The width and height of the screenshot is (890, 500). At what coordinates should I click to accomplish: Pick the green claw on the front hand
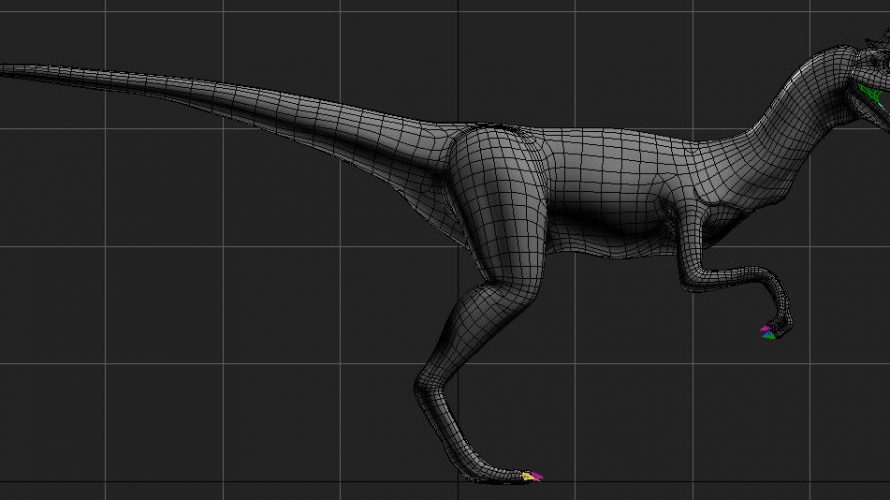[768, 336]
